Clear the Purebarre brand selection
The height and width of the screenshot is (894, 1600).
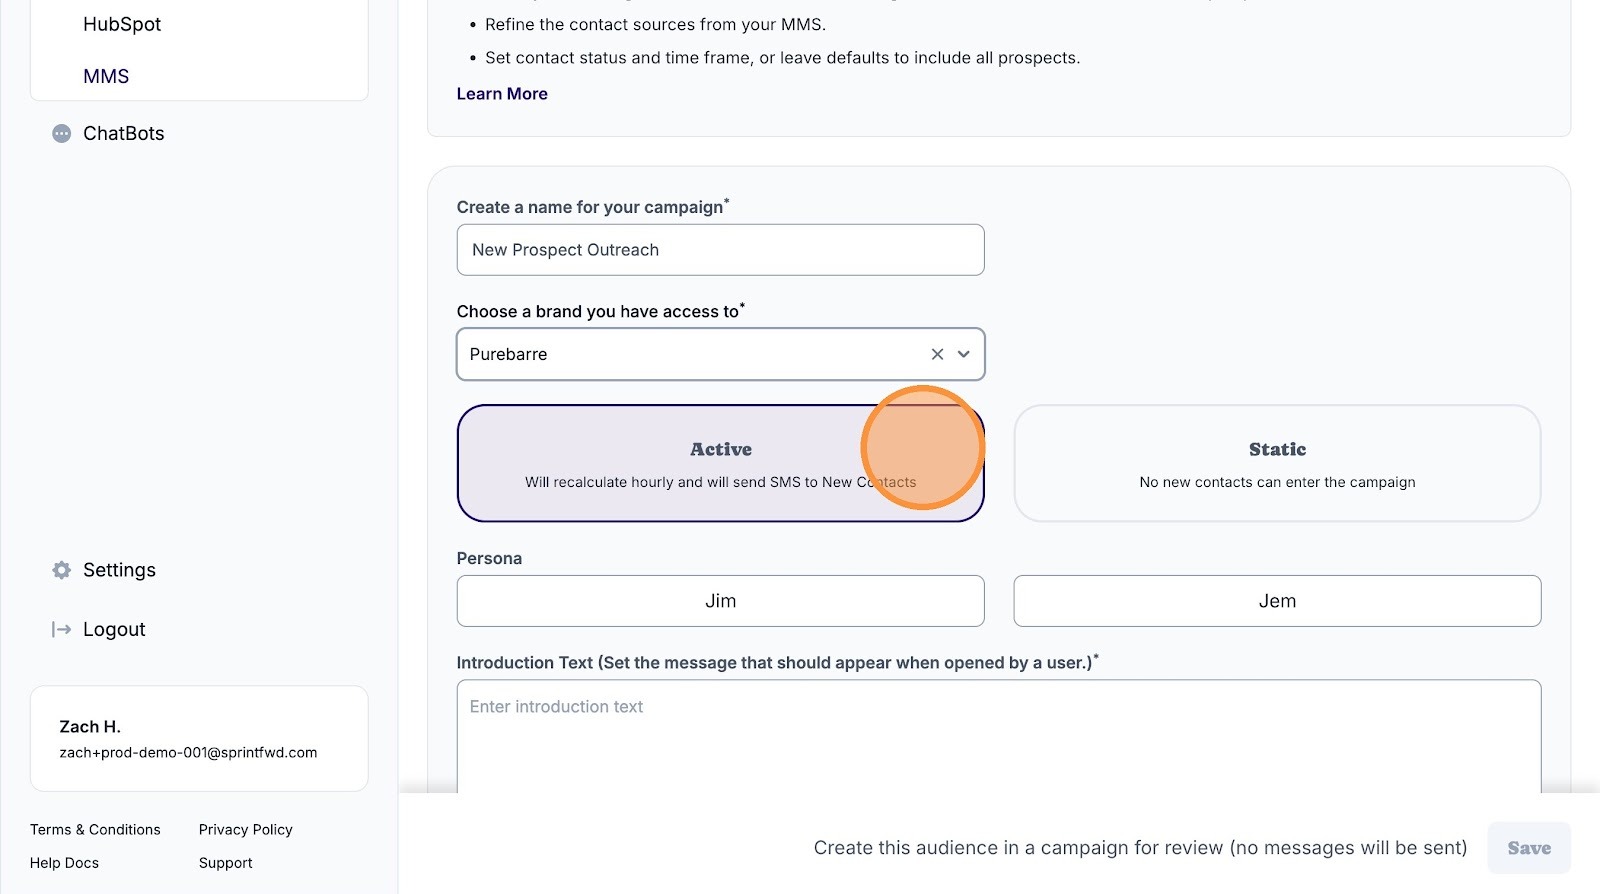[x=937, y=354]
